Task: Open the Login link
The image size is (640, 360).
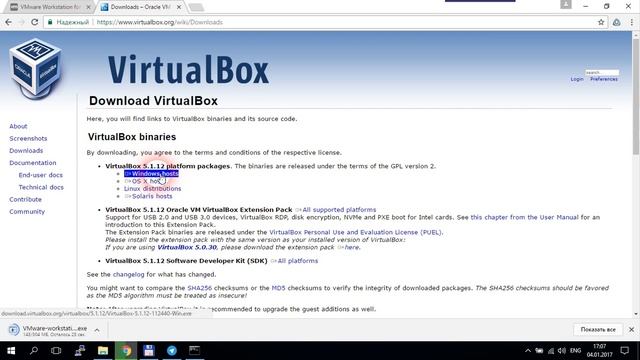Action: pos(577,79)
